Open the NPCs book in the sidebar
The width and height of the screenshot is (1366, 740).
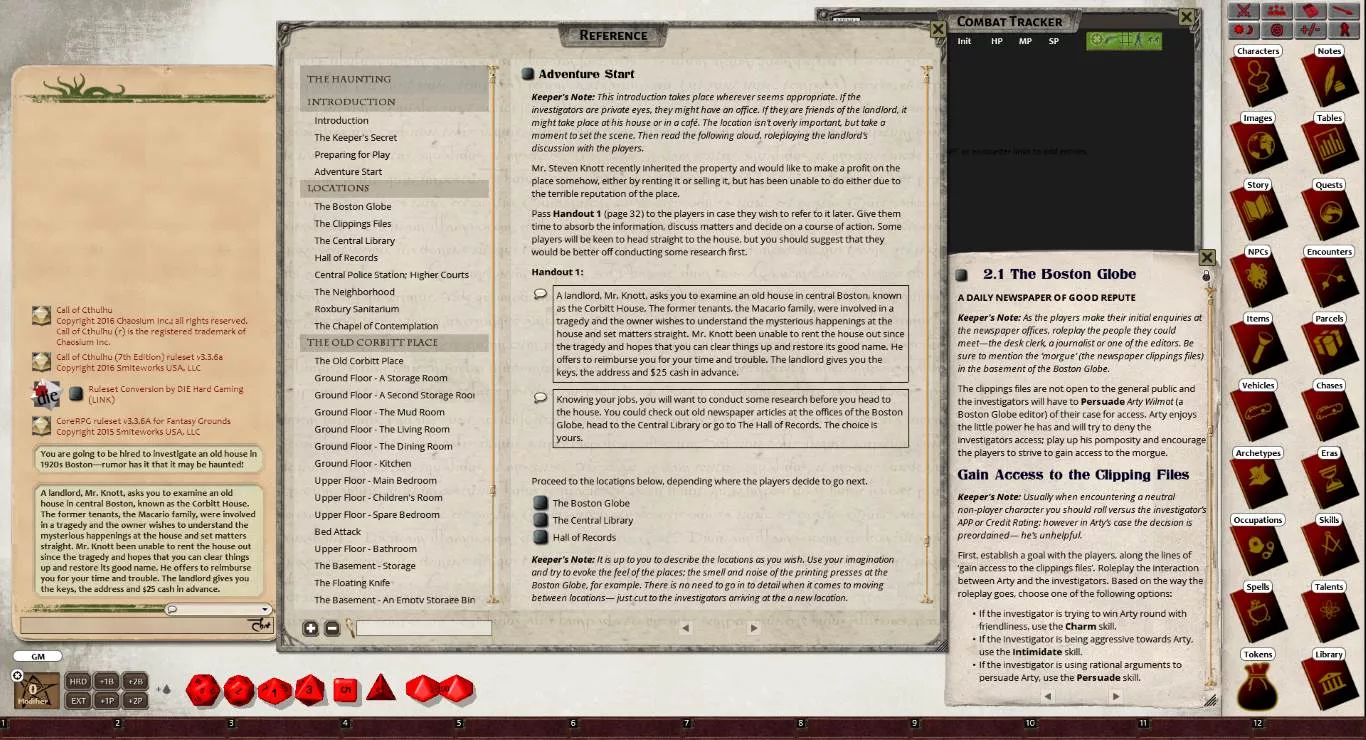tap(1258, 278)
